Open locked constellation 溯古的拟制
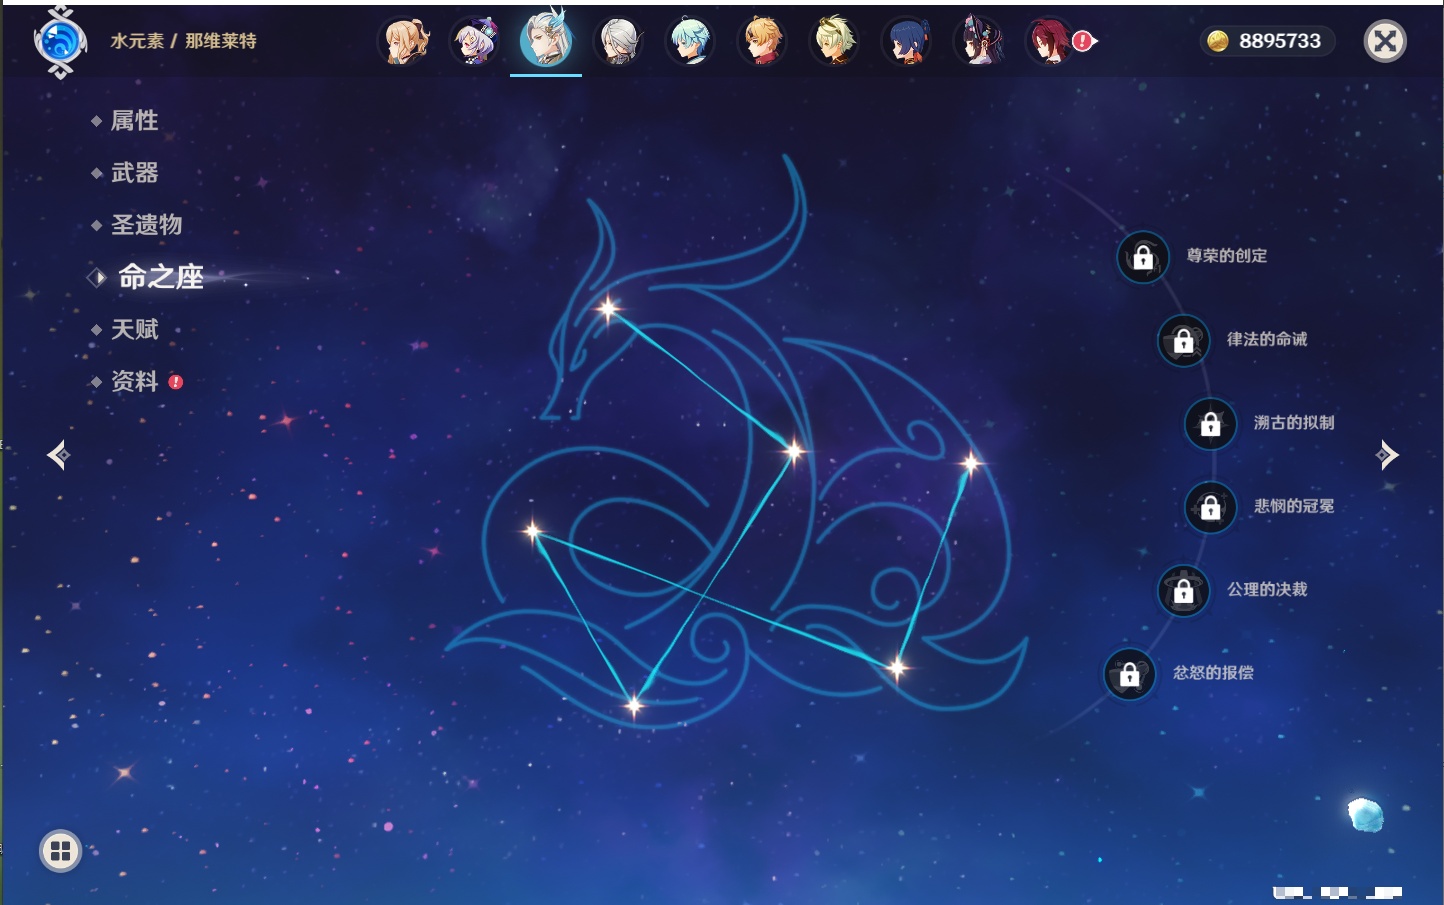This screenshot has width=1444, height=905. [x=1211, y=423]
